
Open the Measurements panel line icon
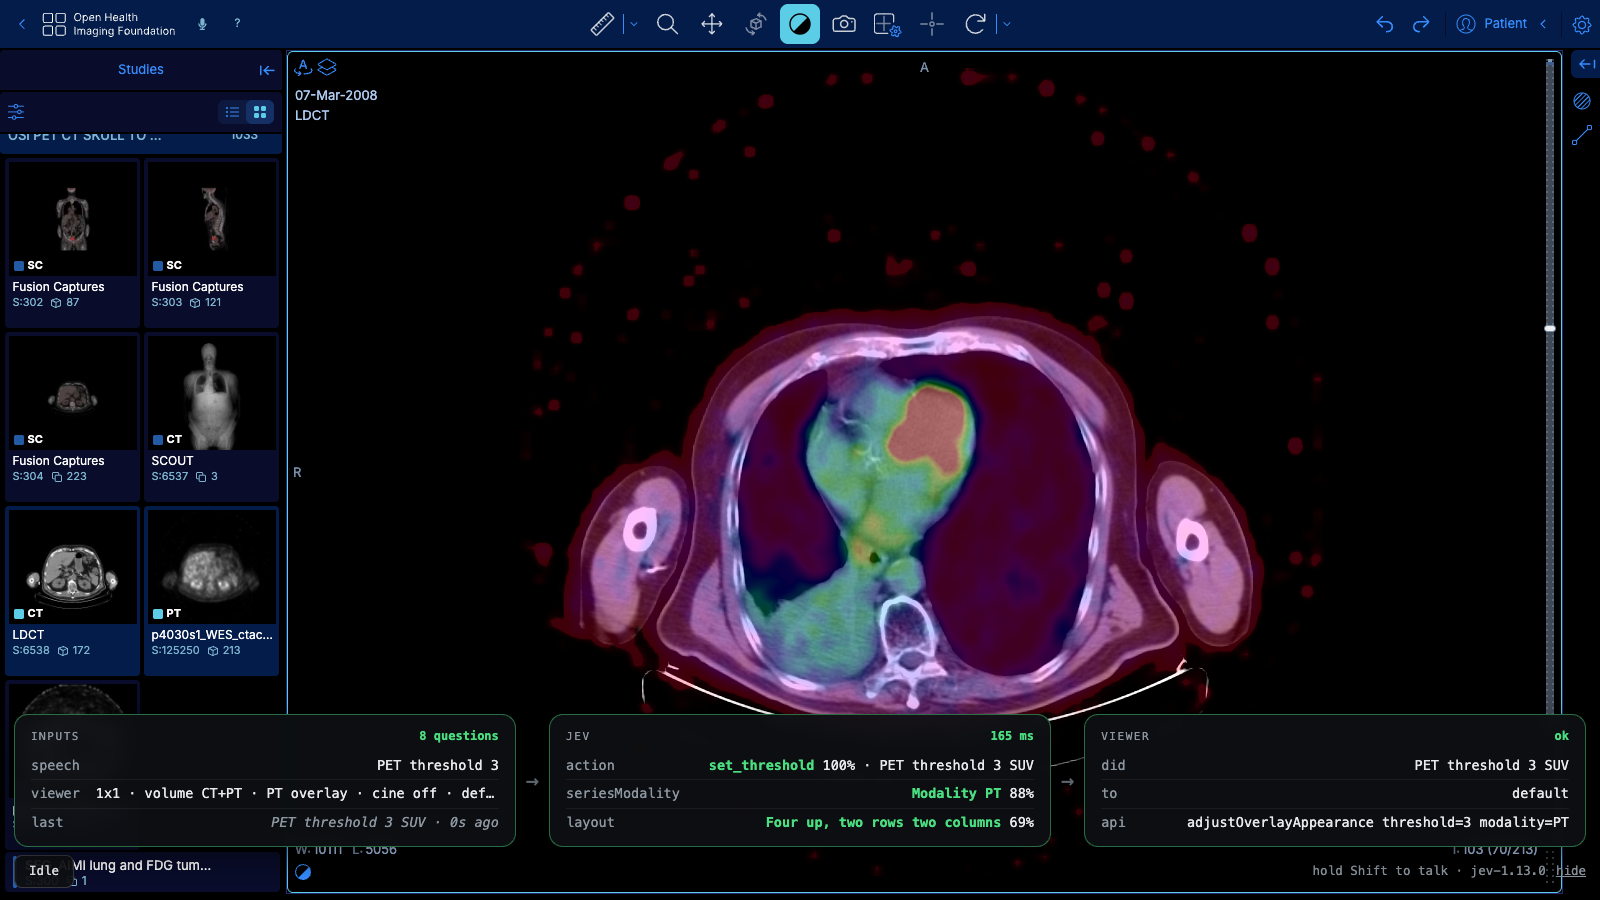[x=1582, y=136]
